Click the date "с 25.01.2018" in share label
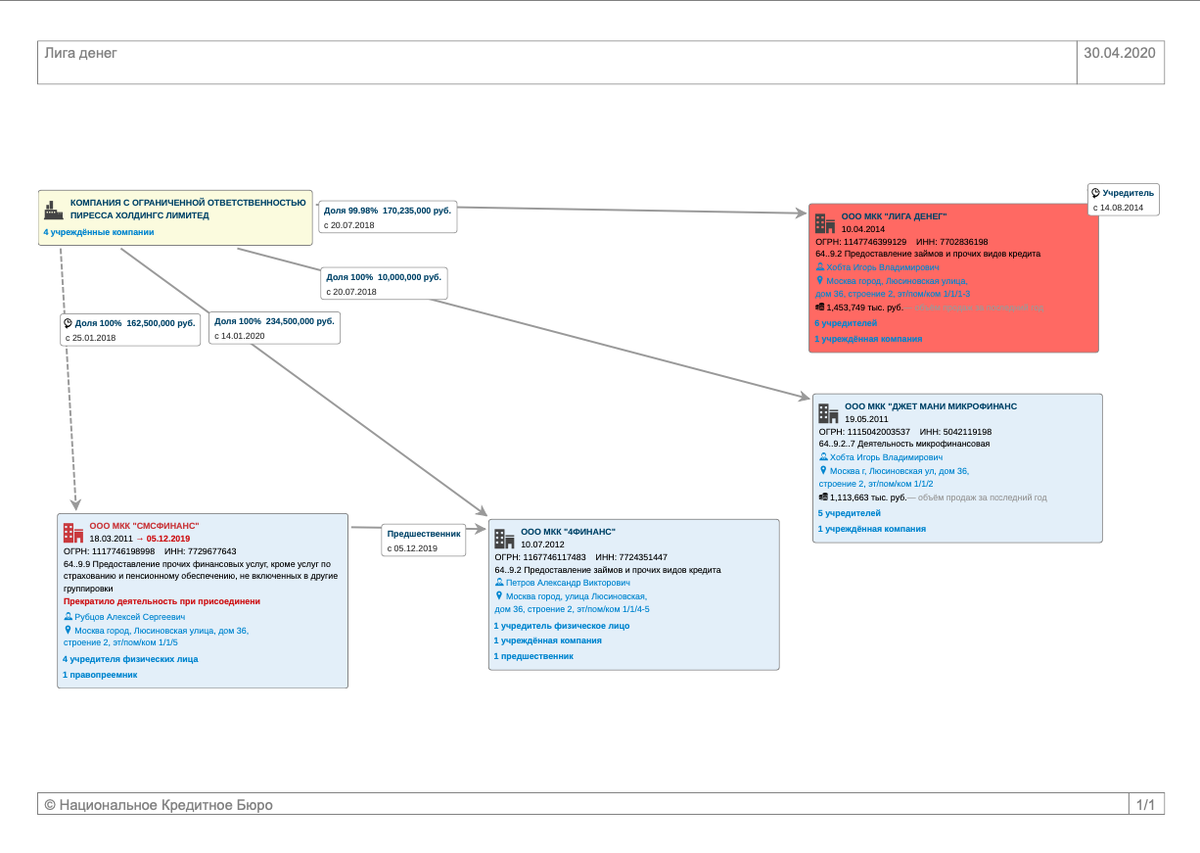 pyautogui.click(x=90, y=338)
